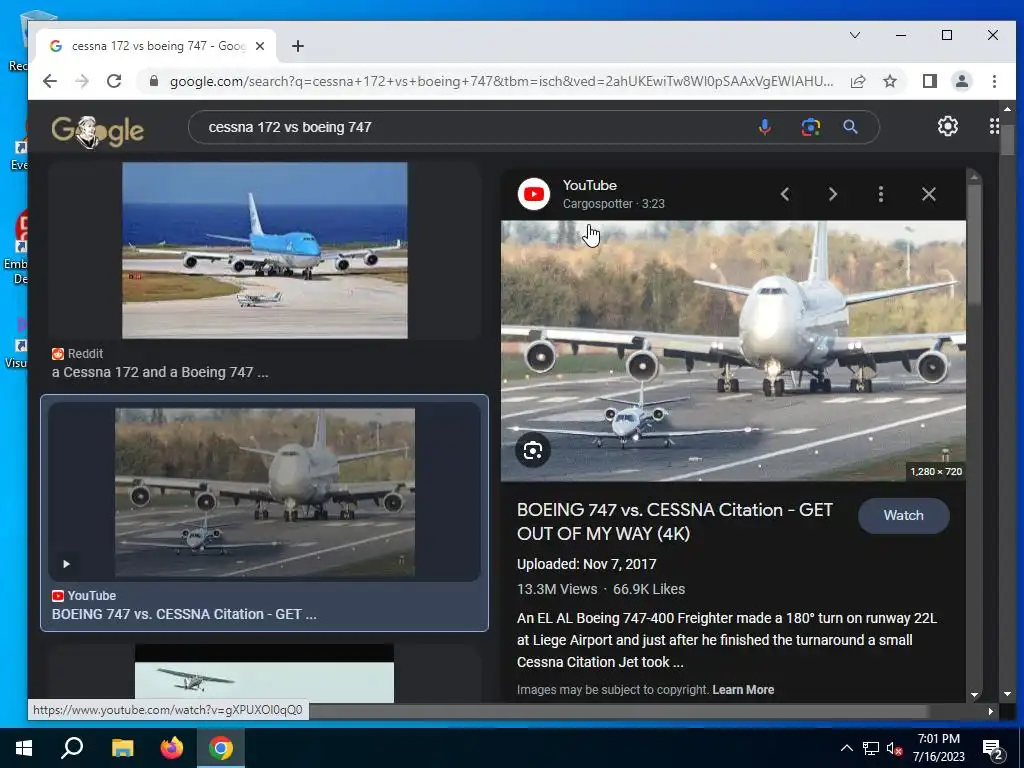Open YouTube source link under video thumbnail
The width and height of the screenshot is (1024, 768).
(84, 596)
